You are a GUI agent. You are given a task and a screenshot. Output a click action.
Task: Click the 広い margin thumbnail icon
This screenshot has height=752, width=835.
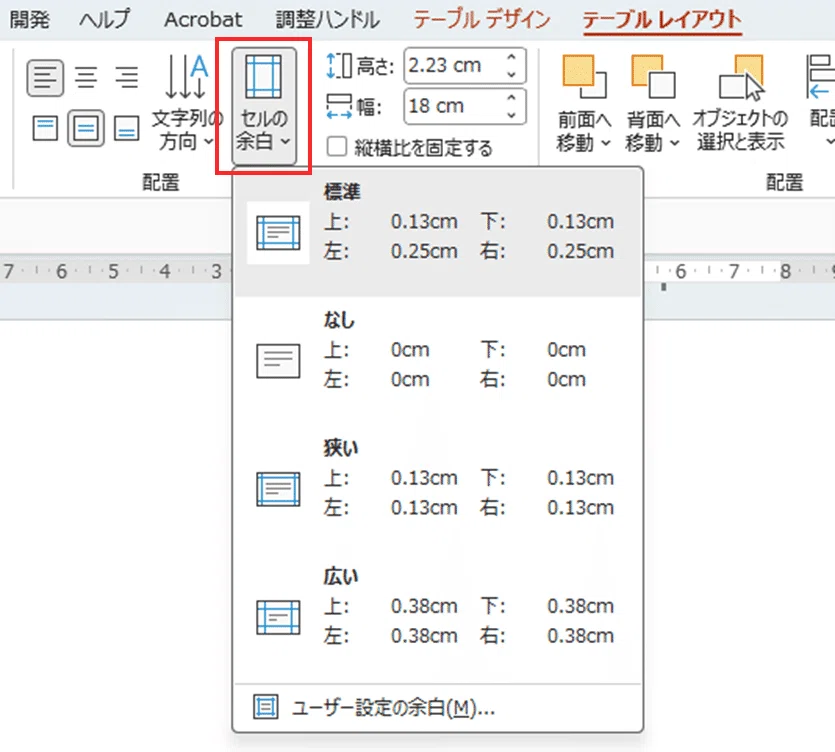point(278,617)
